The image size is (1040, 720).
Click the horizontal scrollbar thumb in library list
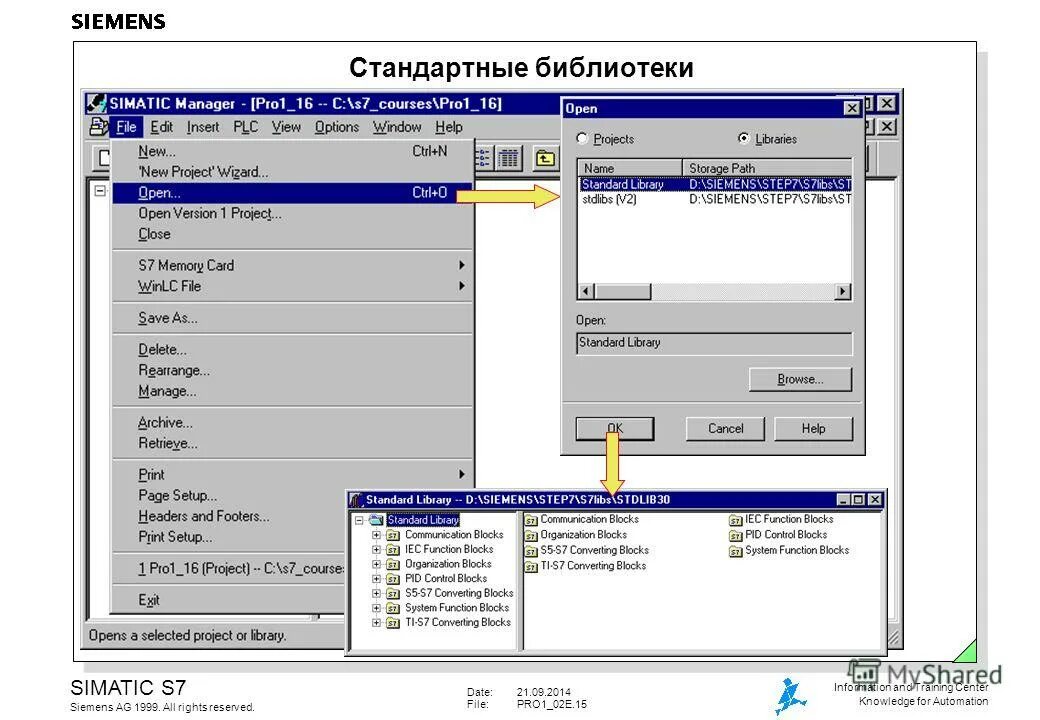click(623, 292)
